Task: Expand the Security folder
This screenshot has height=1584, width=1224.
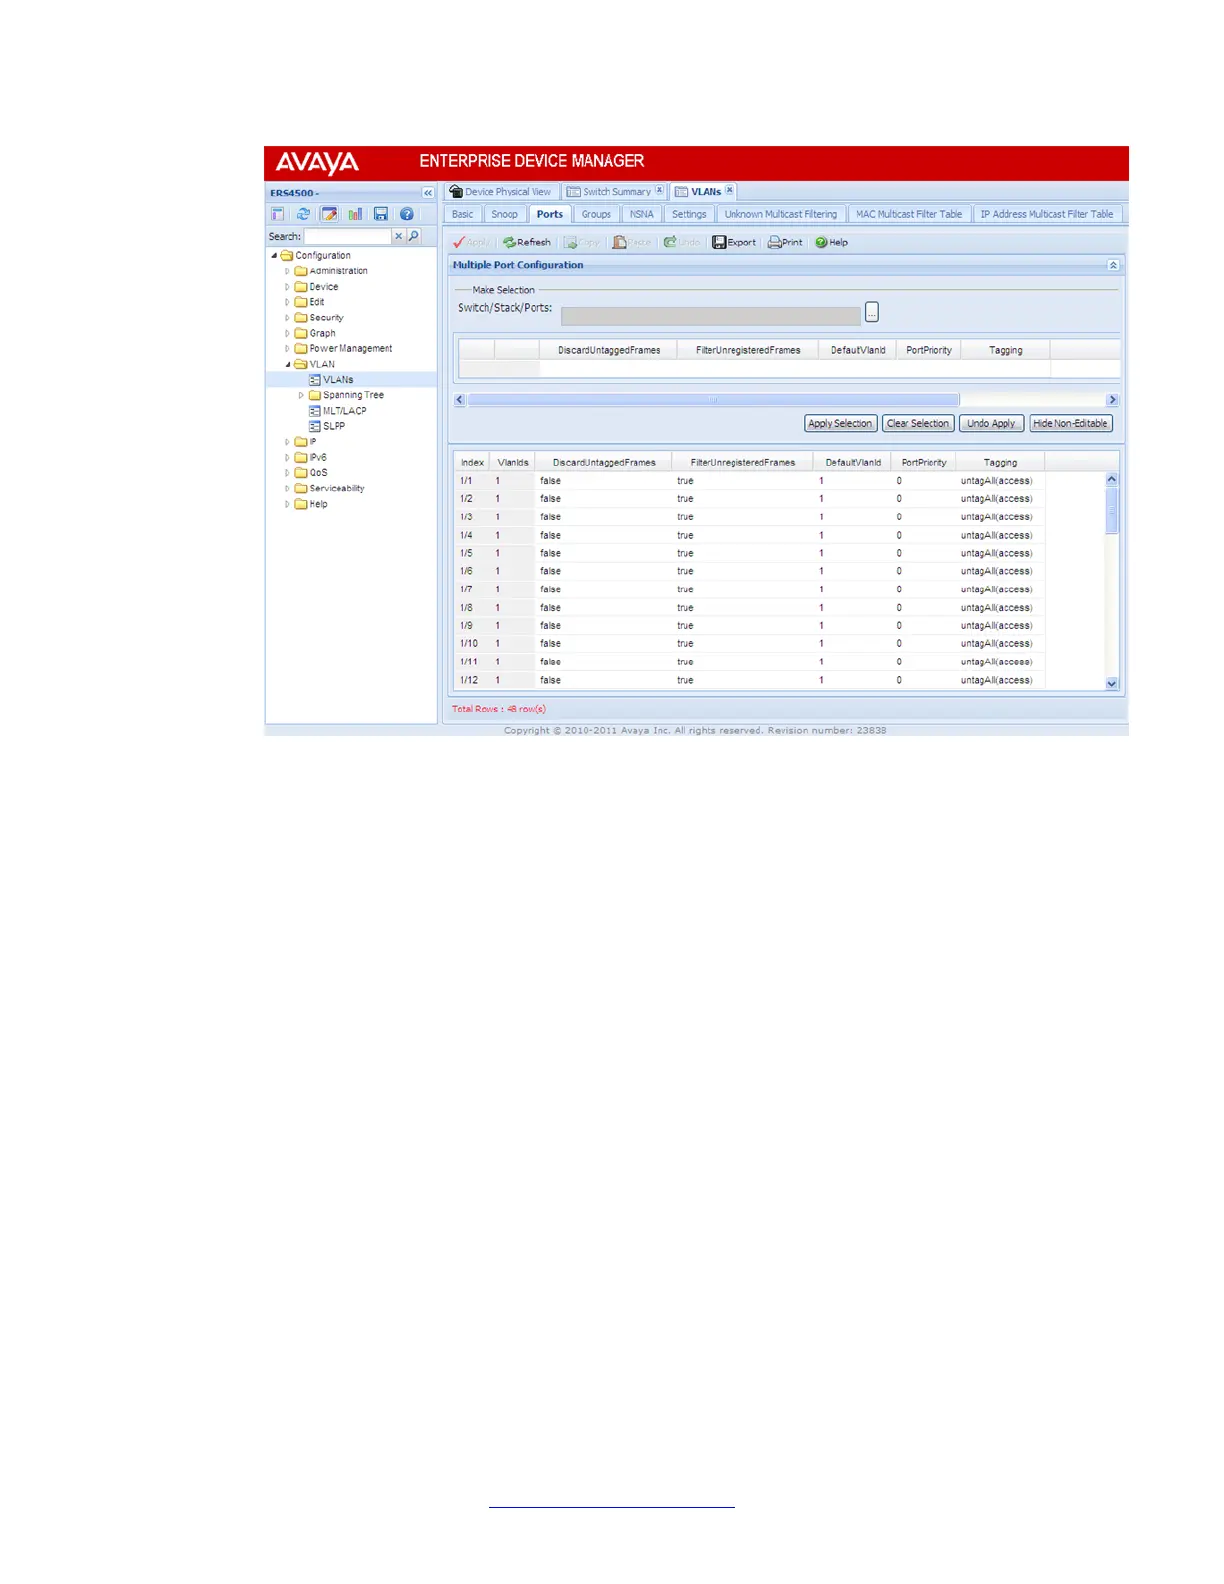Action: 287,318
